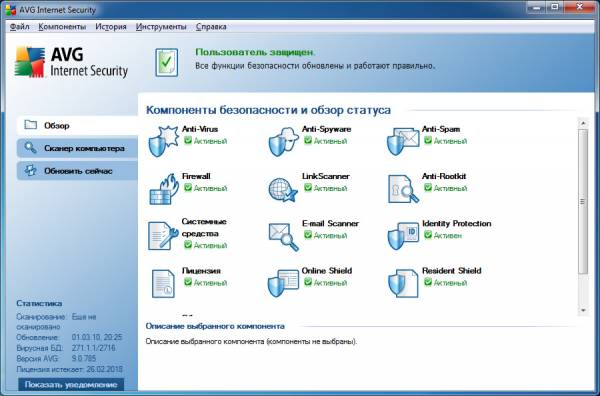Viewport: 600px width, 396px height.
Task: Open the Anti-Rootkit magnifier icon
Action: tap(403, 189)
